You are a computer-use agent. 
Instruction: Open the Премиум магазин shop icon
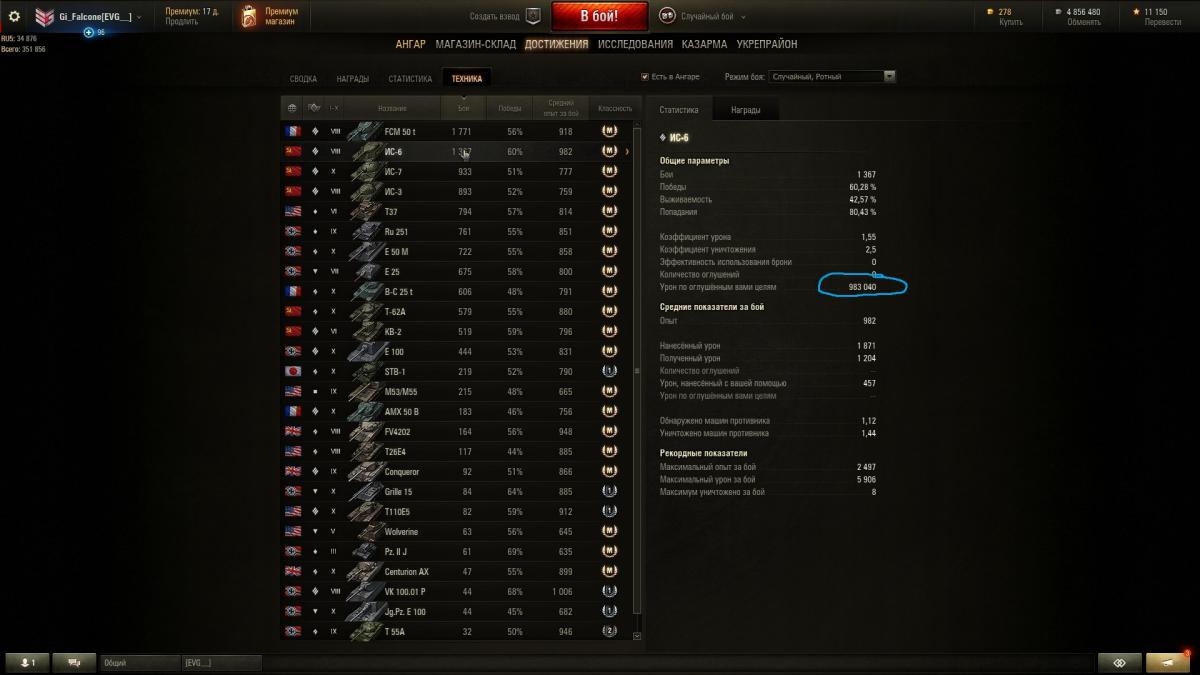(249, 16)
